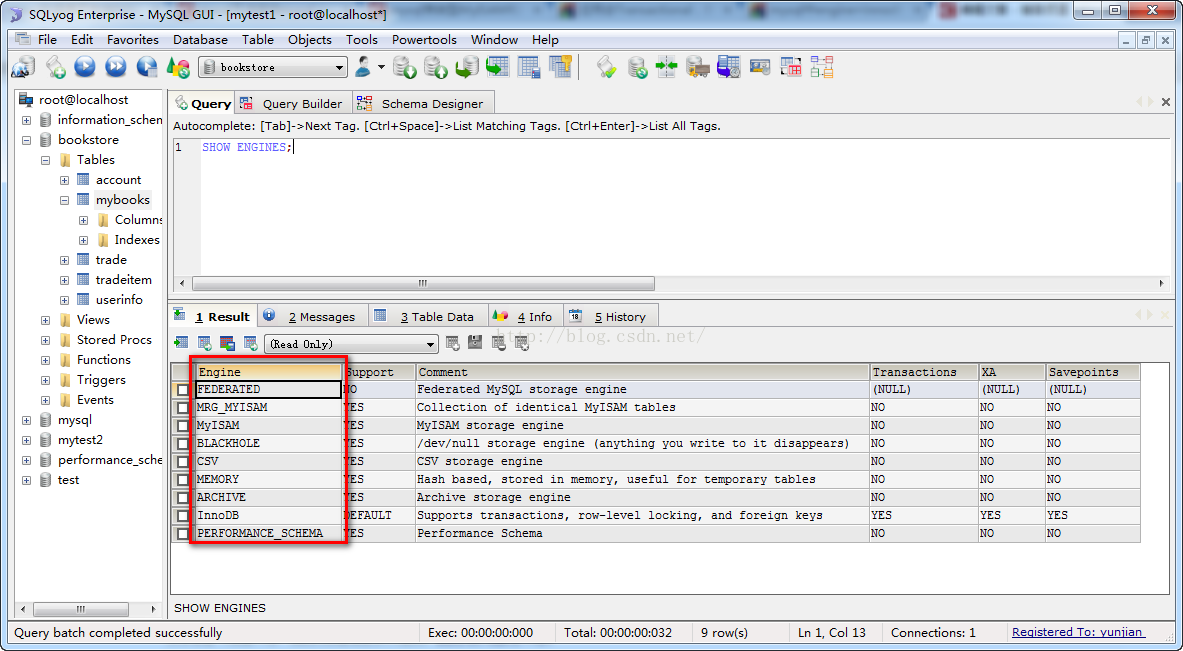1183x651 pixels.
Task: Click the Query Builder grid toolbar icon
Action: pyautogui.click(x=791, y=67)
